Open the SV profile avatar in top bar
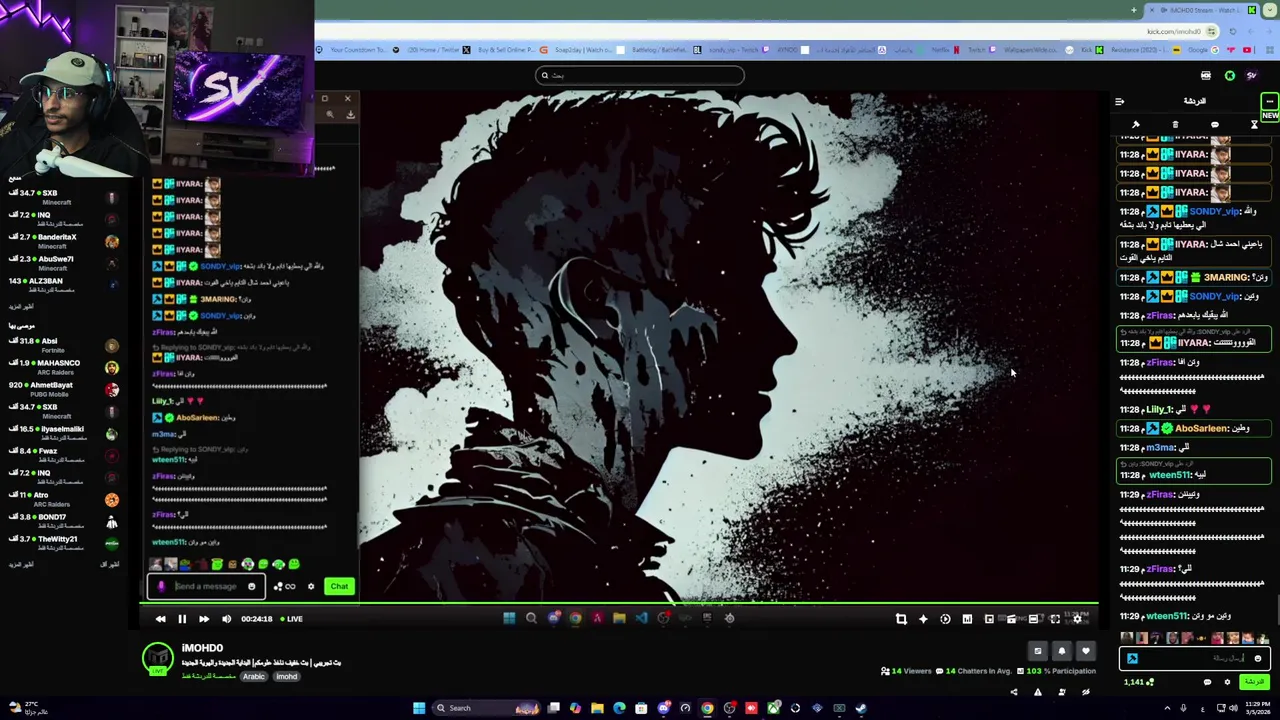The image size is (1280, 720). [1251, 76]
